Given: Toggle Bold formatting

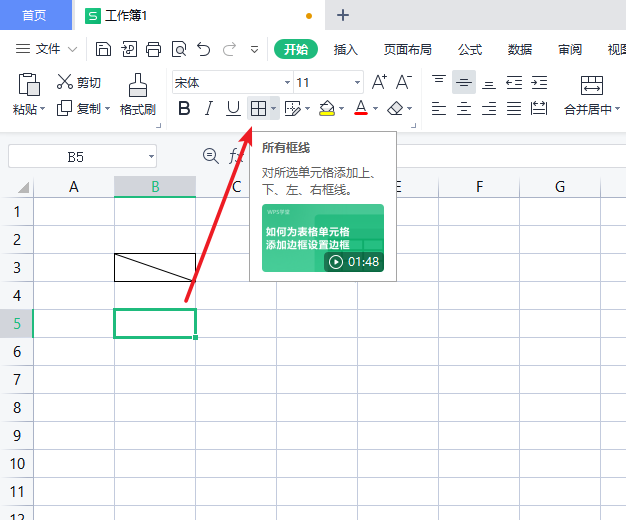Looking at the screenshot, I should pyautogui.click(x=183, y=108).
